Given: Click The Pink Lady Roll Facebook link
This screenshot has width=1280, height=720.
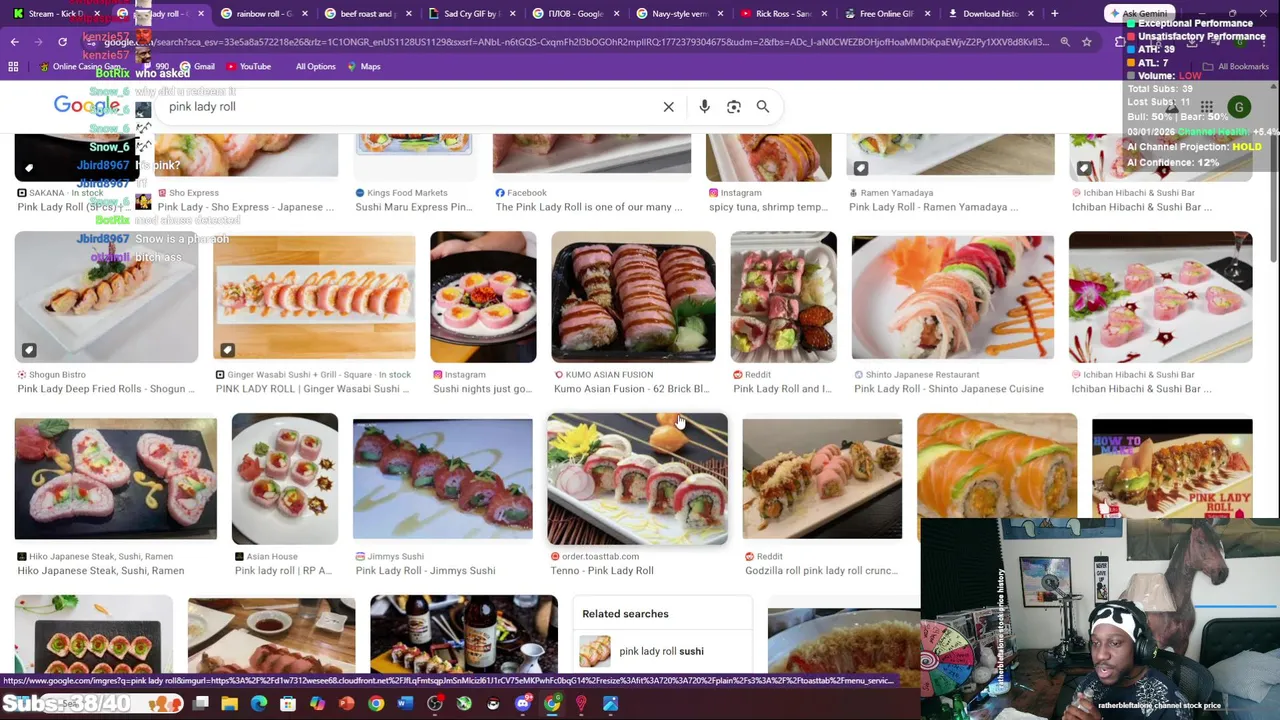Looking at the screenshot, I should (x=589, y=207).
